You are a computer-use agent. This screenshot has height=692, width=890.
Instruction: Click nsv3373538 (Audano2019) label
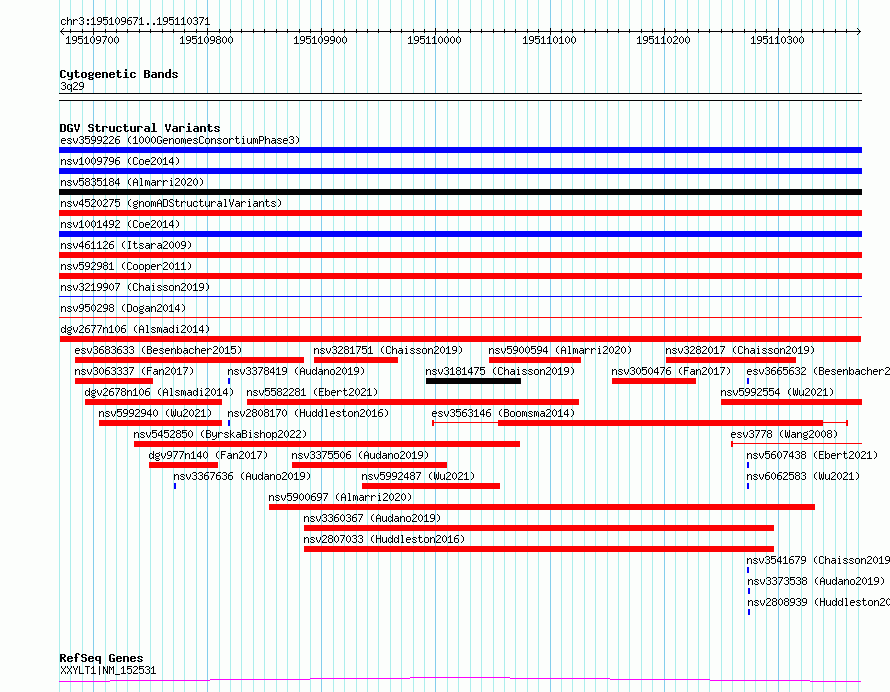point(816,581)
